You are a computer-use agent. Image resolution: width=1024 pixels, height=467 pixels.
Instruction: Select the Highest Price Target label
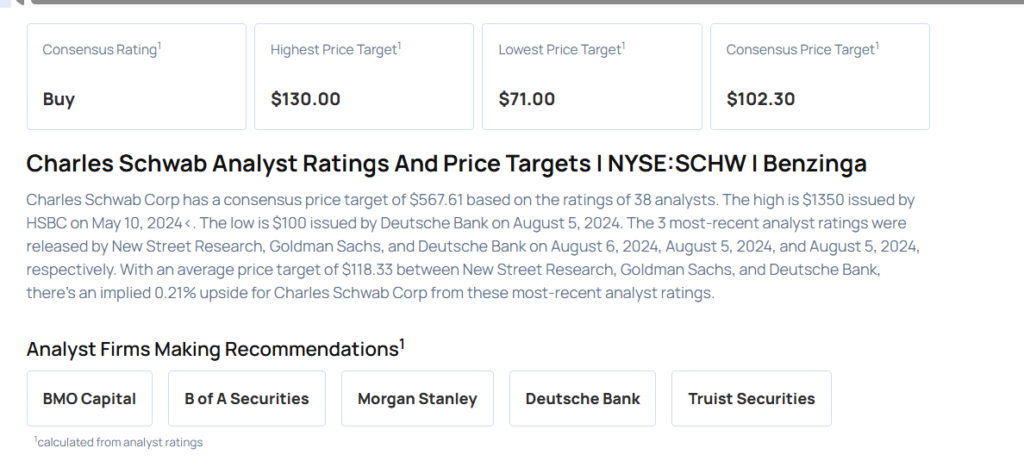pos(333,49)
